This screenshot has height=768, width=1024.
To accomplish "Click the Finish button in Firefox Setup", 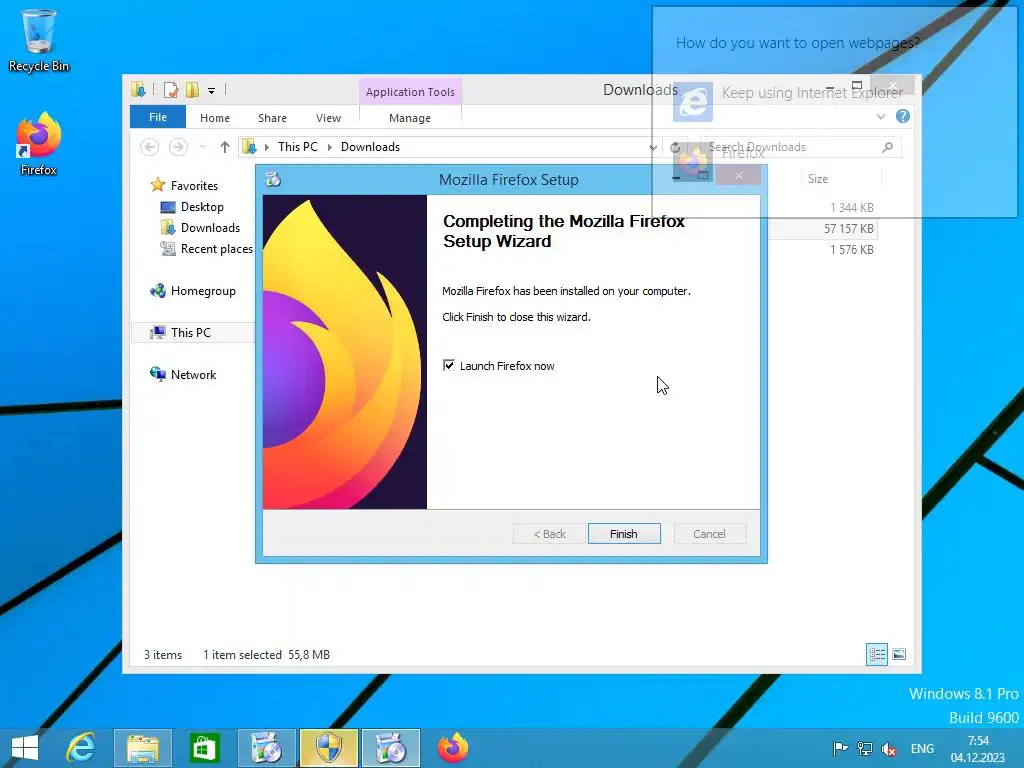I will (624, 534).
